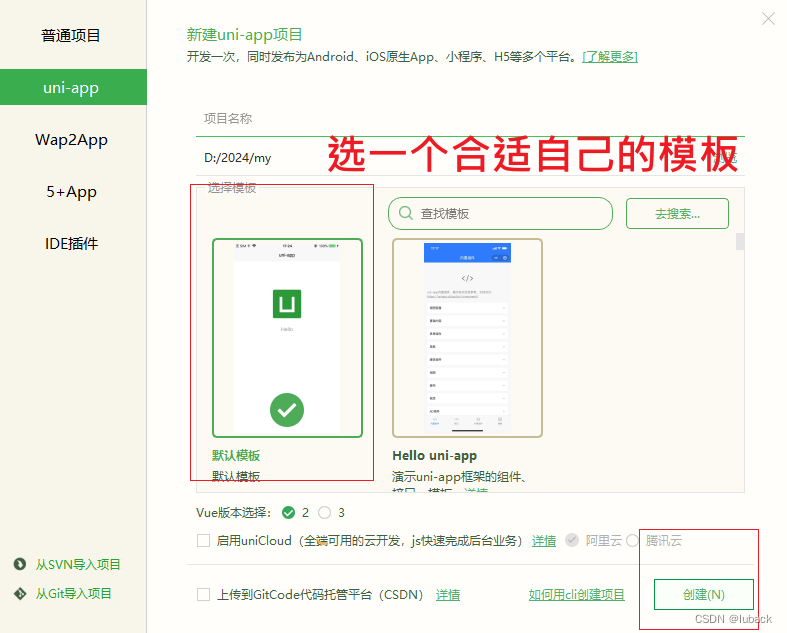Select the 普通项目 project type

pyautogui.click(x=71, y=36)
